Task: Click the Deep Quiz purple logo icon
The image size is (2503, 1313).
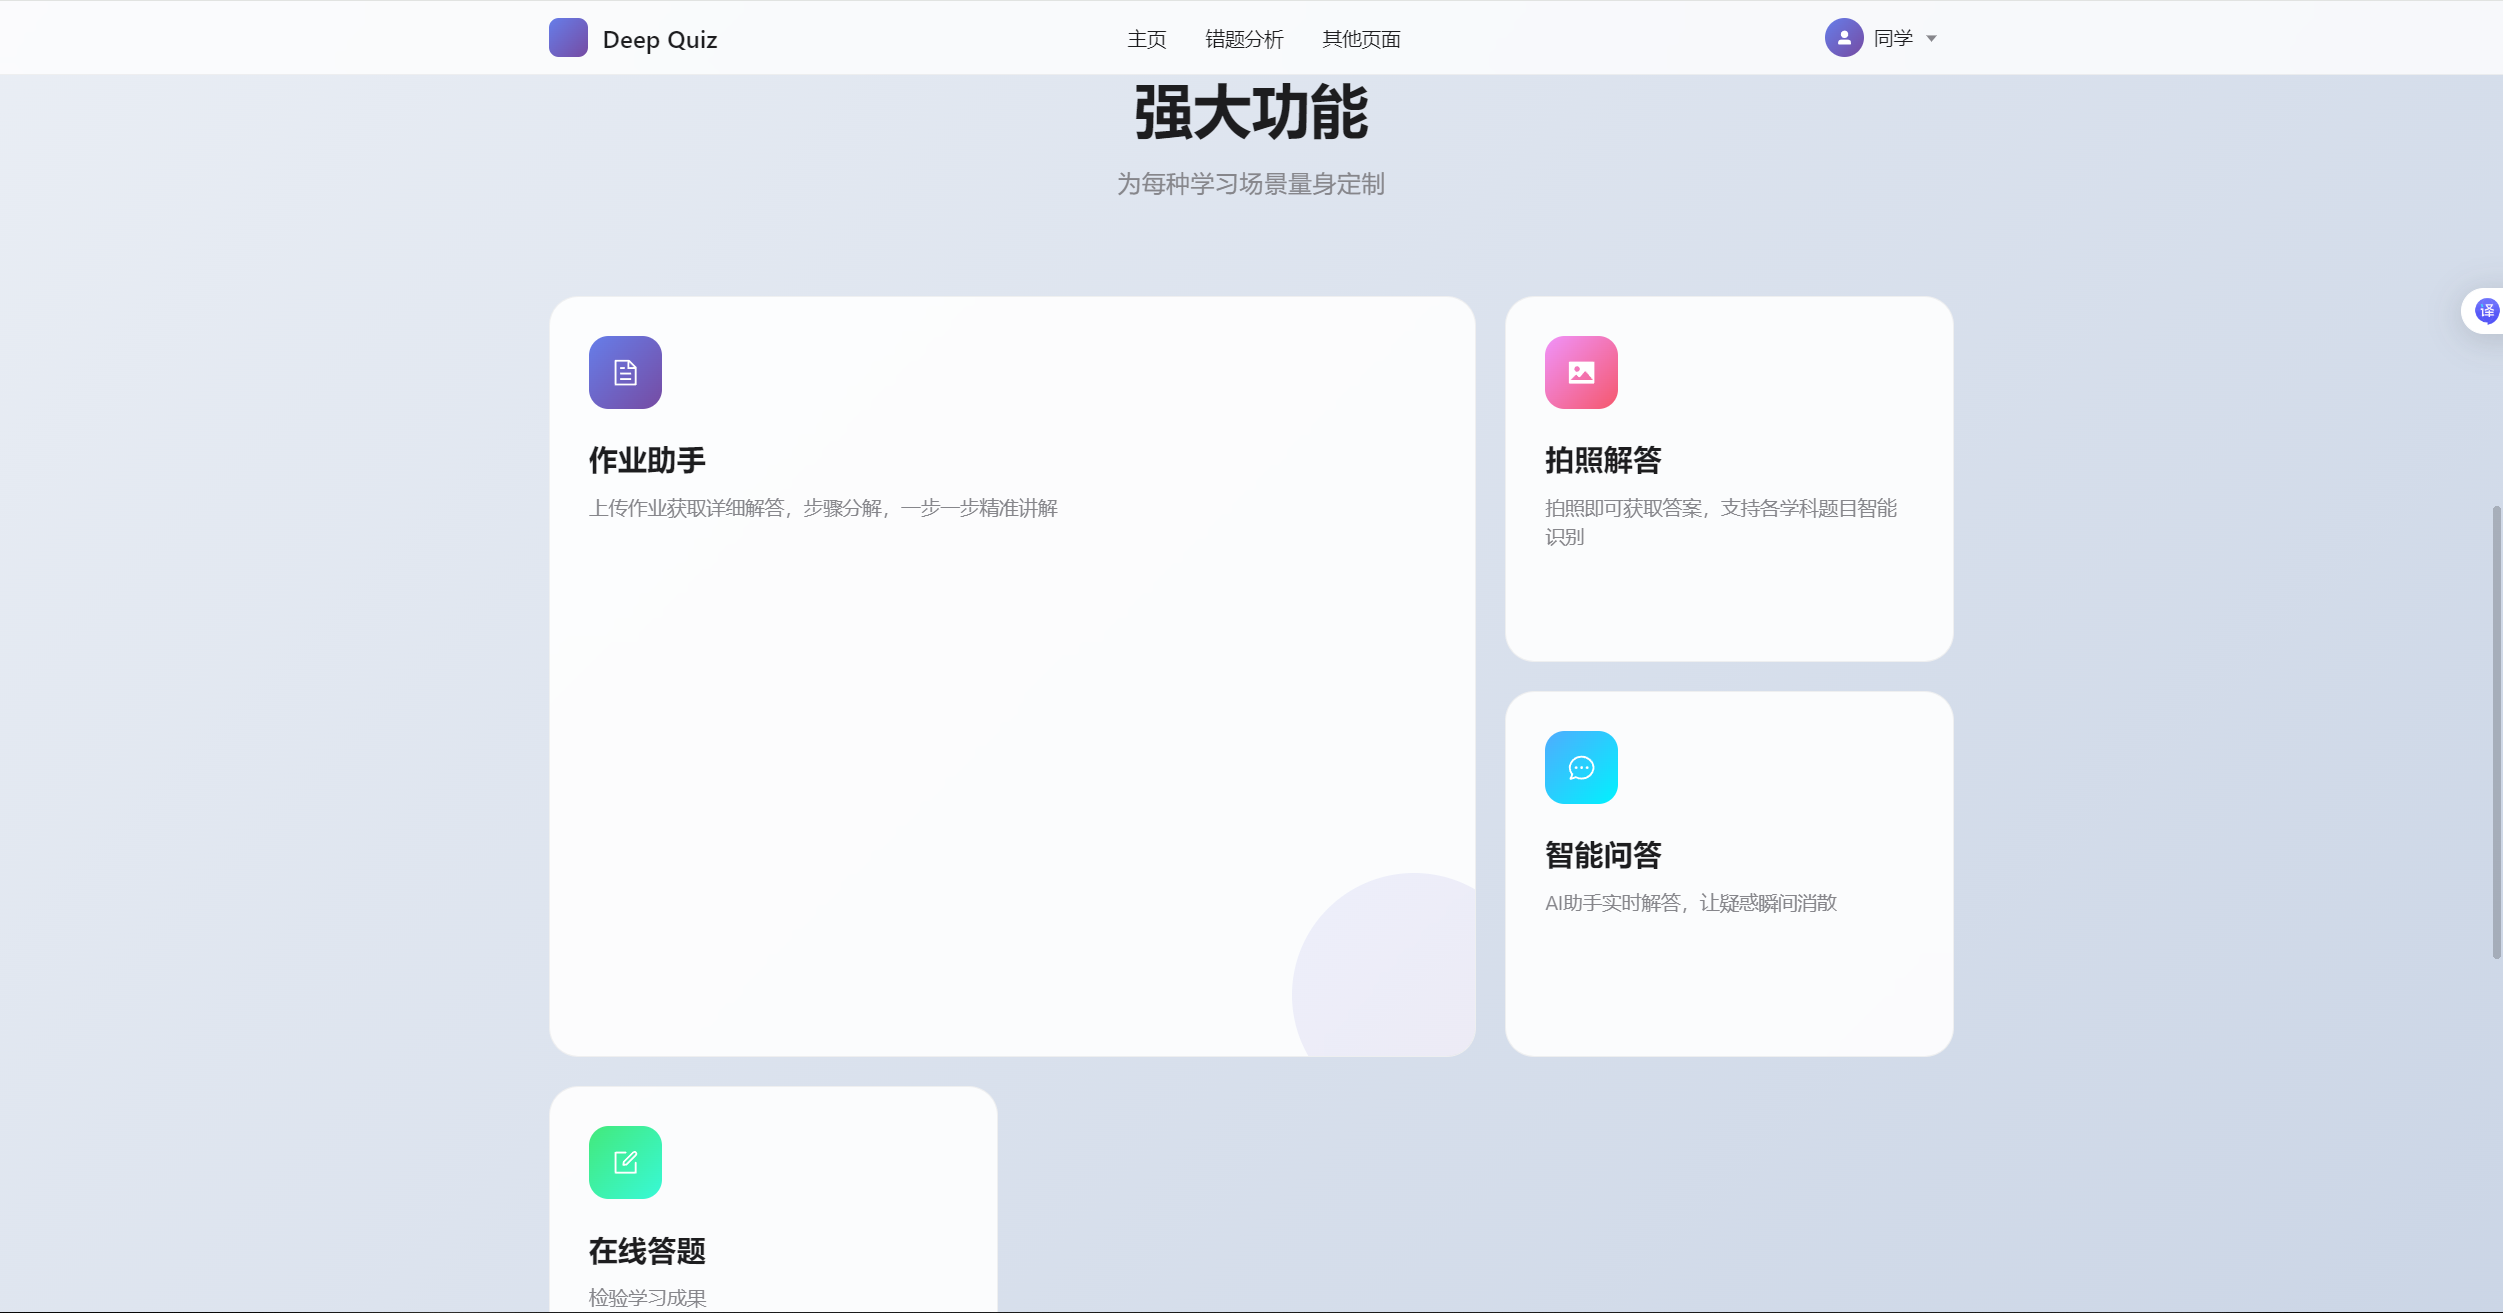Action: tap(568, 38)
